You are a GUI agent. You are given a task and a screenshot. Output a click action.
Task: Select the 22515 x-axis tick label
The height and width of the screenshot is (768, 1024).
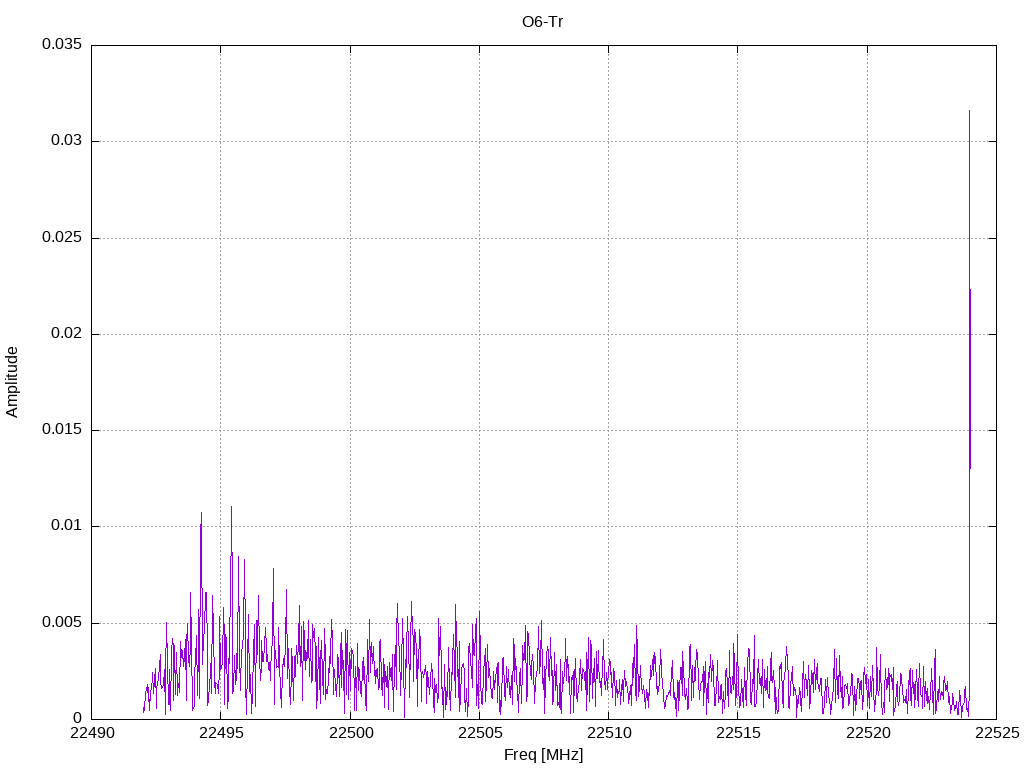(x=738, y=733)
